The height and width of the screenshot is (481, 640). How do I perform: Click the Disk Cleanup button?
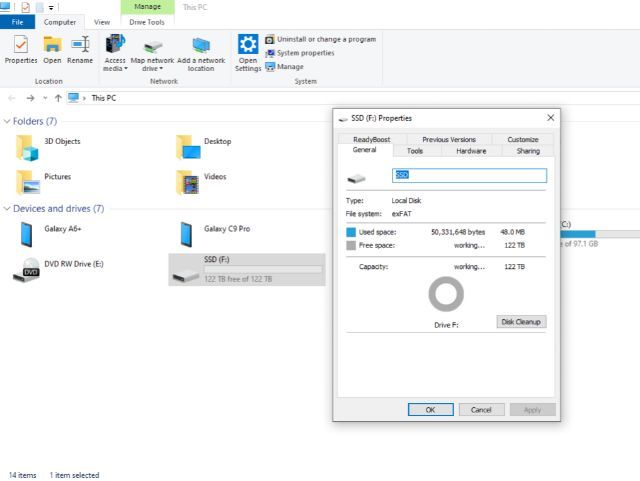[521, 322]
